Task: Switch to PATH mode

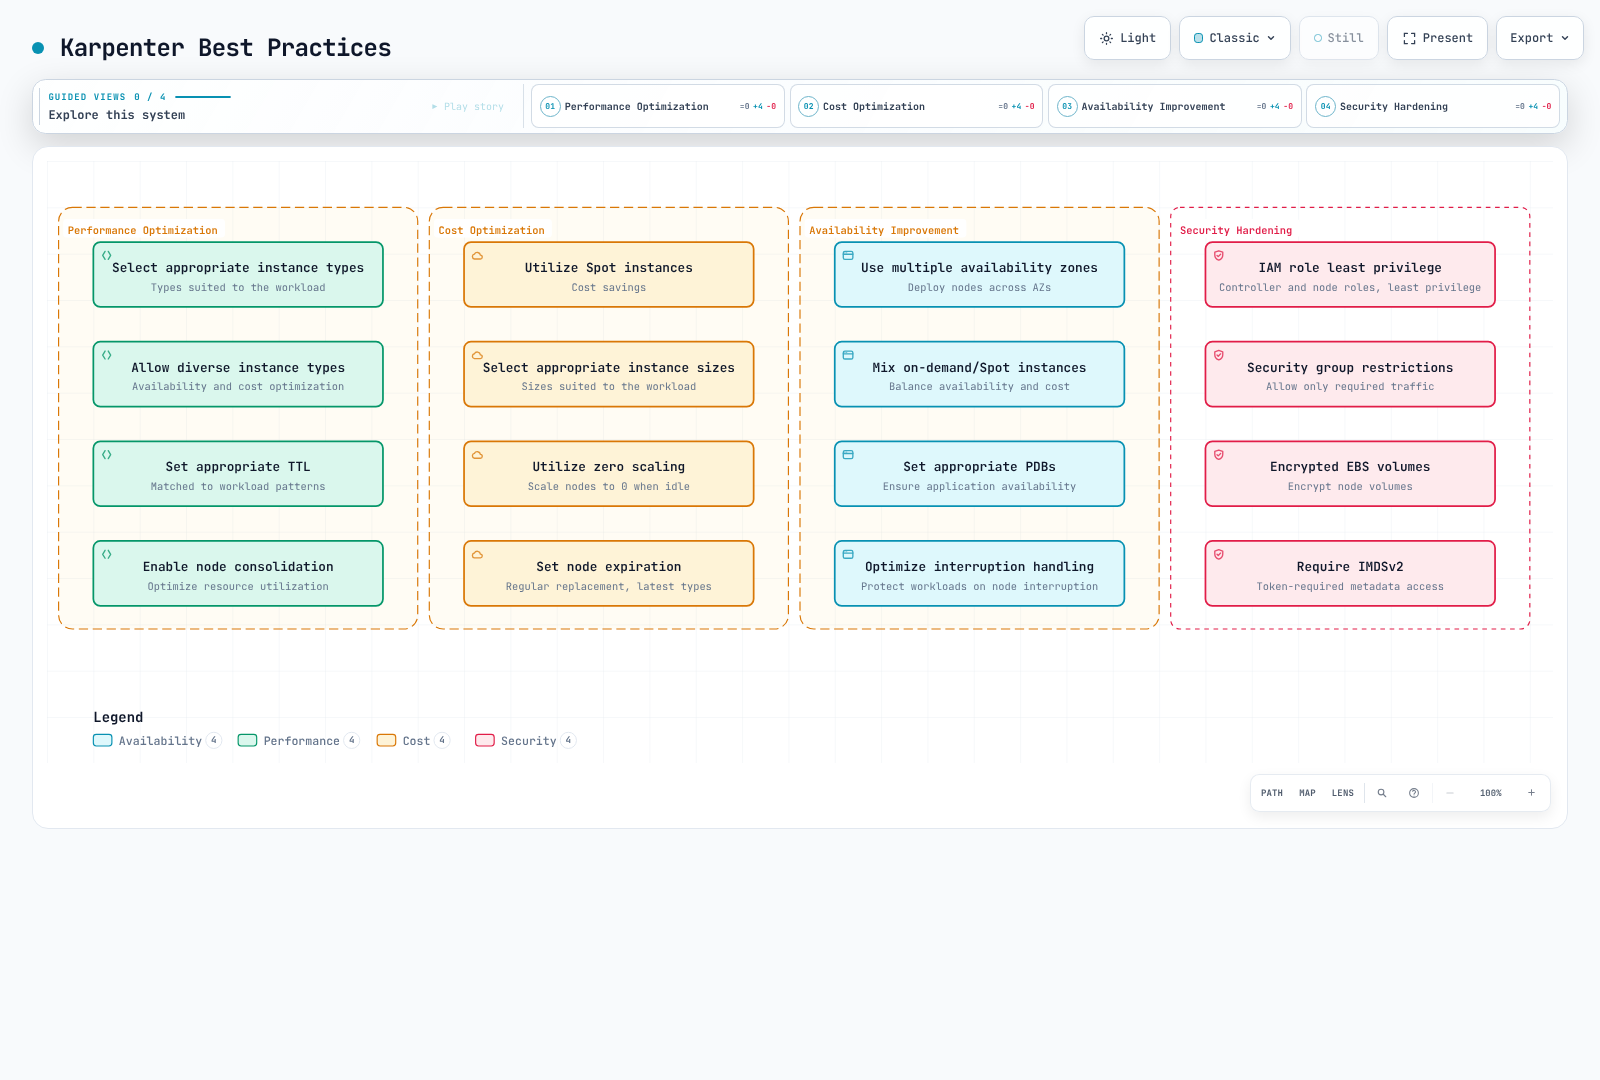Action: (1272, 793)
